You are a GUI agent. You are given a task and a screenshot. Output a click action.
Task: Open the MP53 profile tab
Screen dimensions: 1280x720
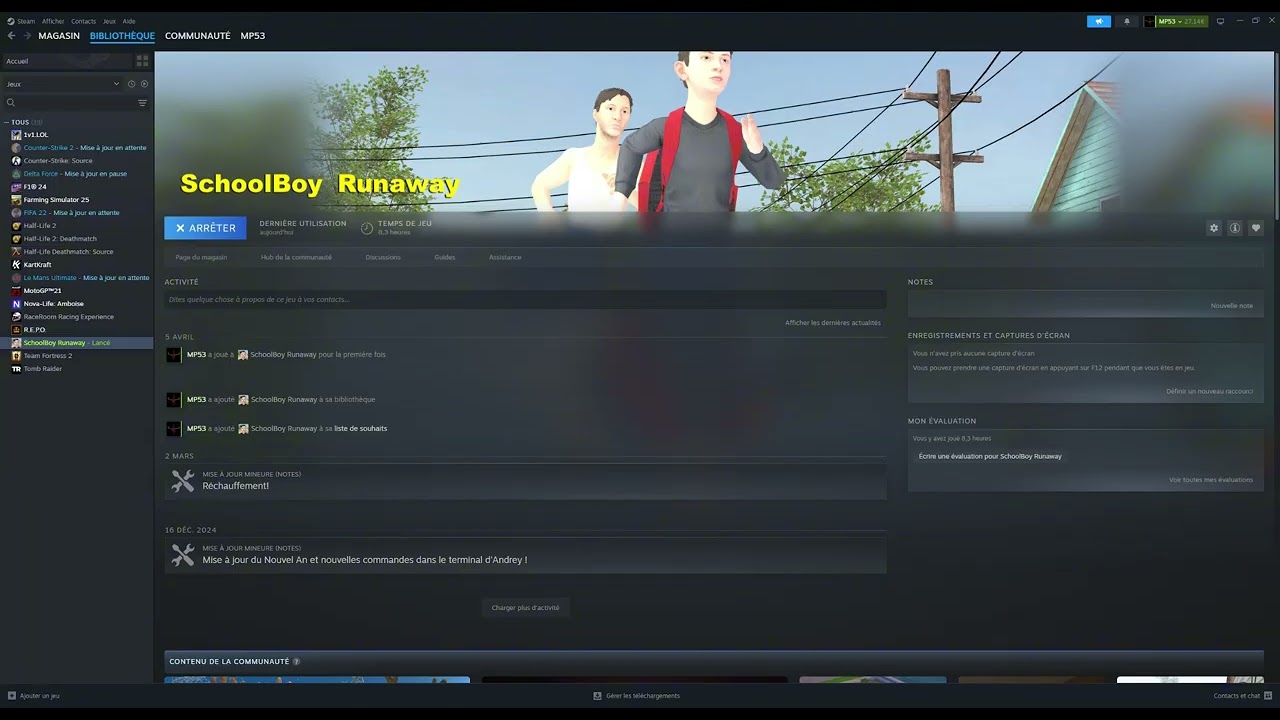pos(253,36)
